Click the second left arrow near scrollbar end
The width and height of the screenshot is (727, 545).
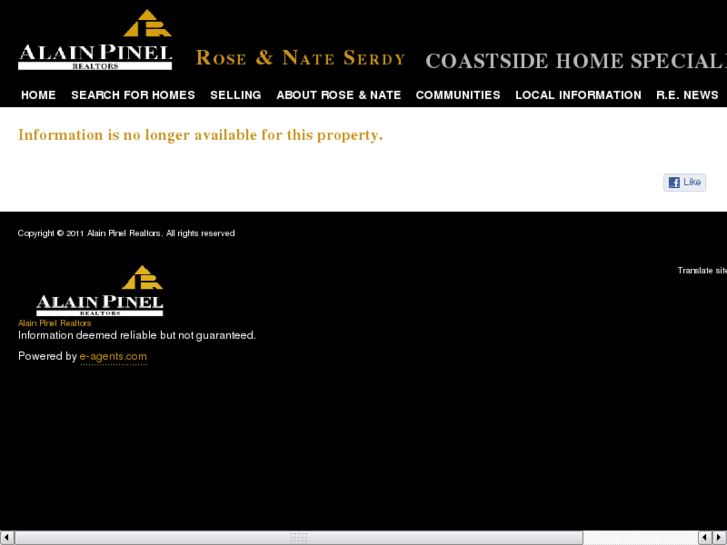[705, 538]
